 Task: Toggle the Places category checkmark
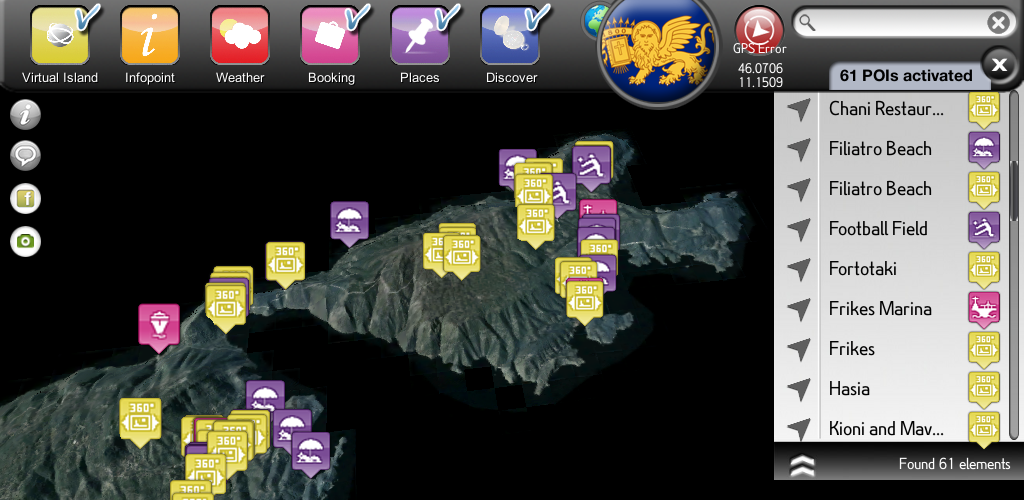(444, 17)
